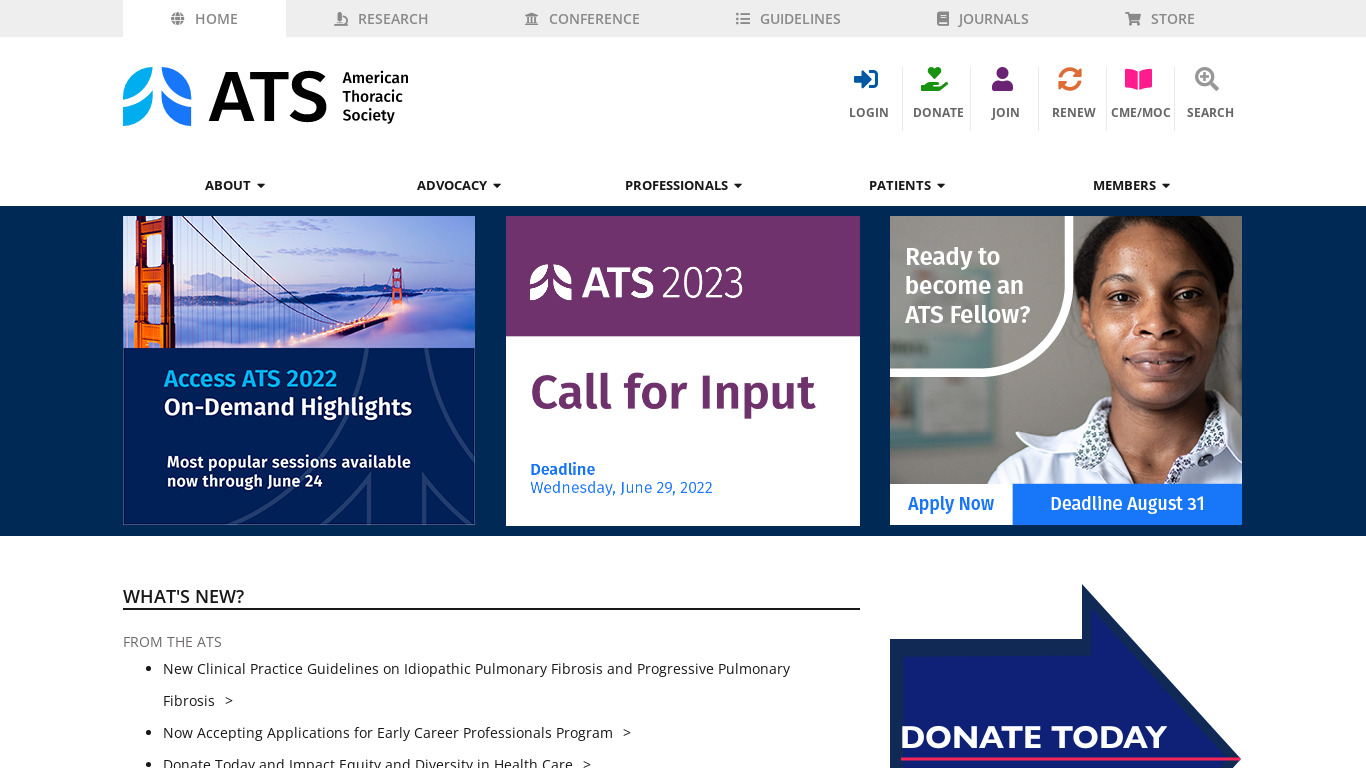1366x768 pixels.
Task: Click the DONATE text label
Action: click(938, 113)
